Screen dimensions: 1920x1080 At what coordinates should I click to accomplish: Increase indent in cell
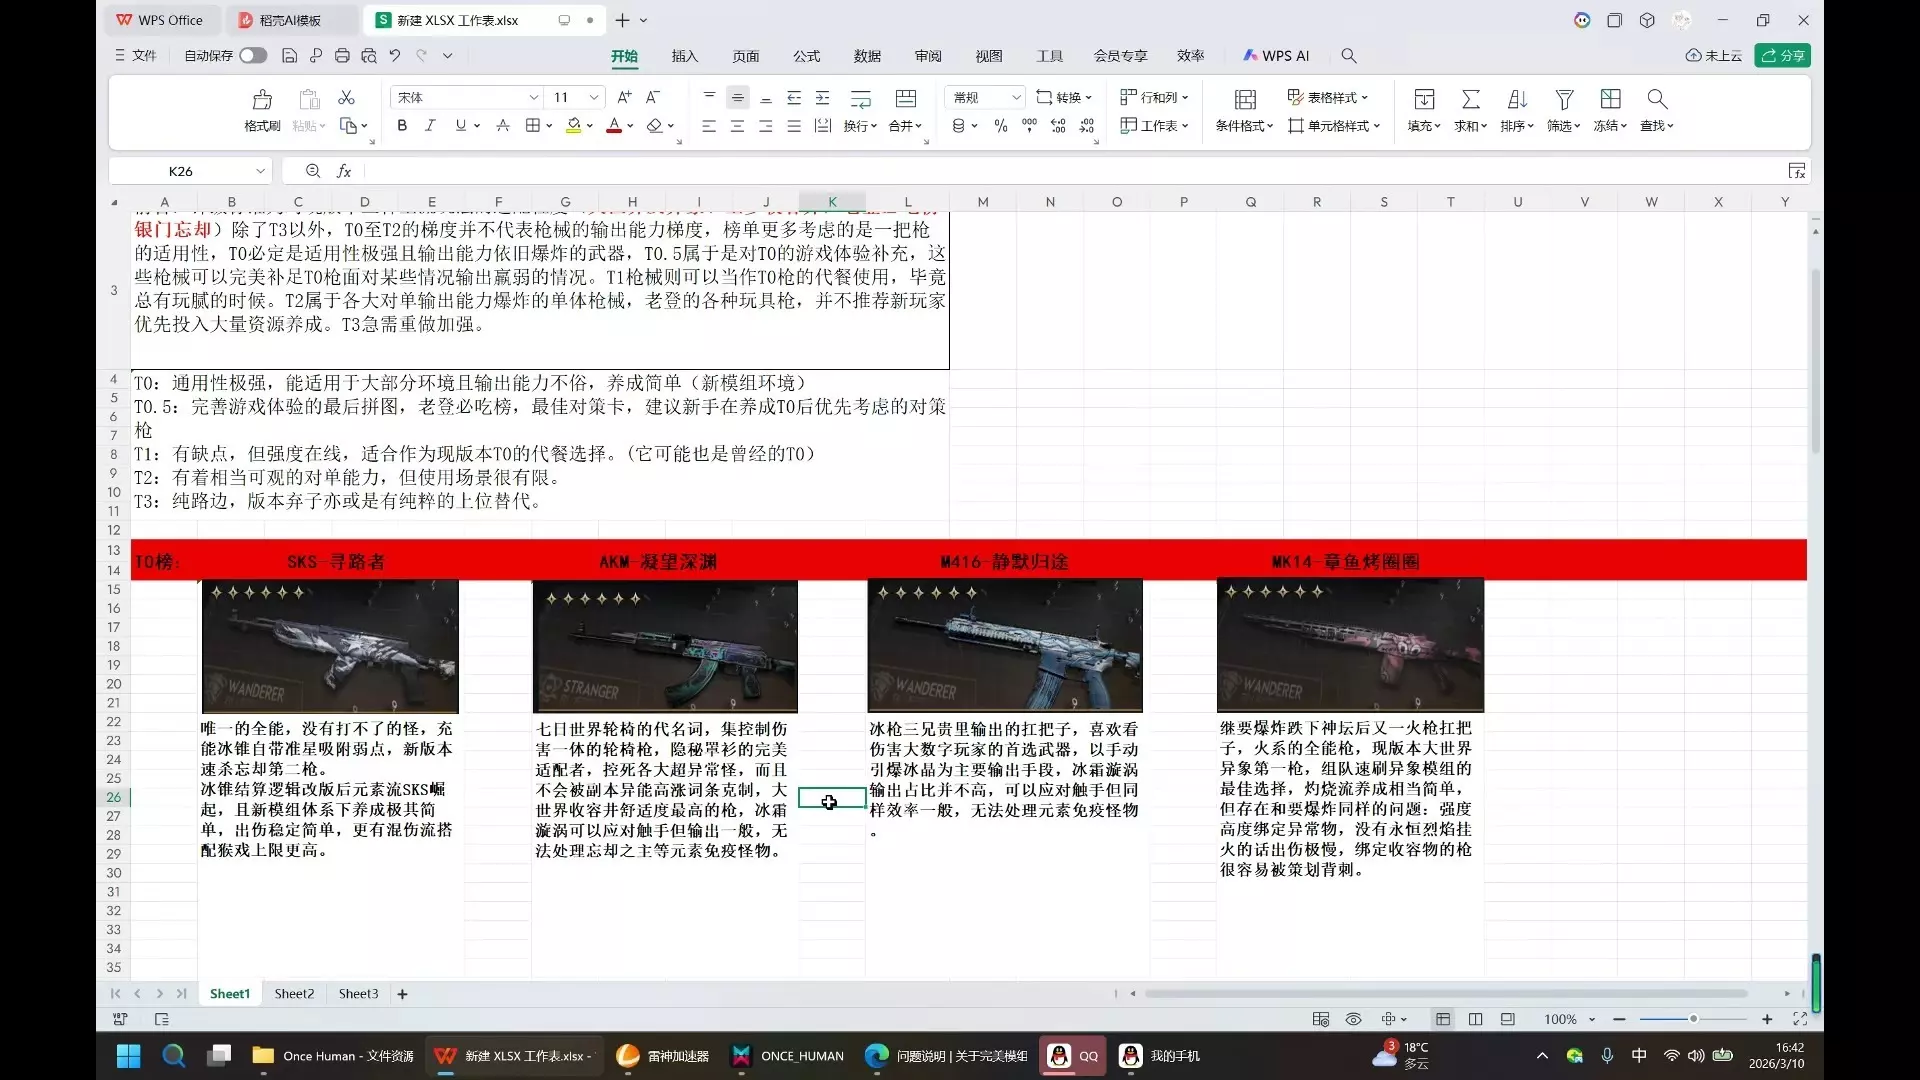click(822, 97)
